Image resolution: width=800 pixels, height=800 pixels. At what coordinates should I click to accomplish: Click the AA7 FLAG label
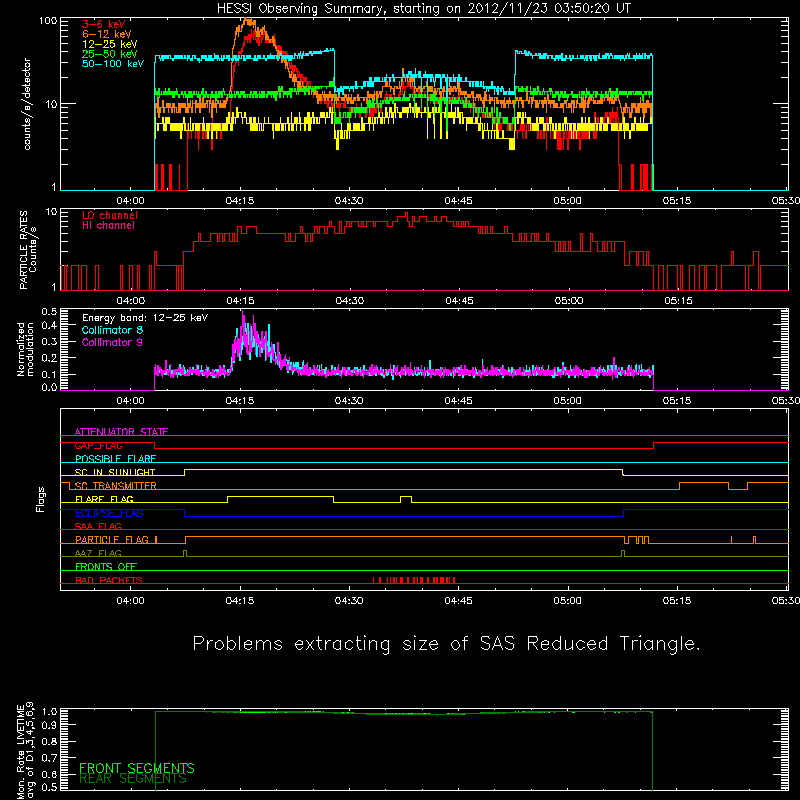coord(98,553)
